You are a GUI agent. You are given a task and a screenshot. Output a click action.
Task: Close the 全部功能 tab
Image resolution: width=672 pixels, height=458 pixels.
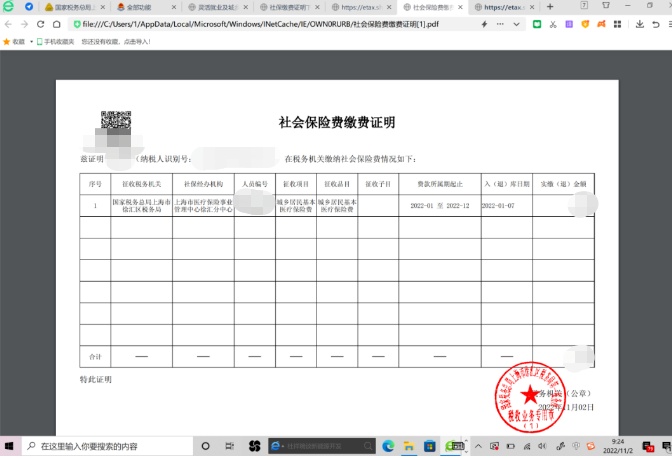[x=174, y=7]
